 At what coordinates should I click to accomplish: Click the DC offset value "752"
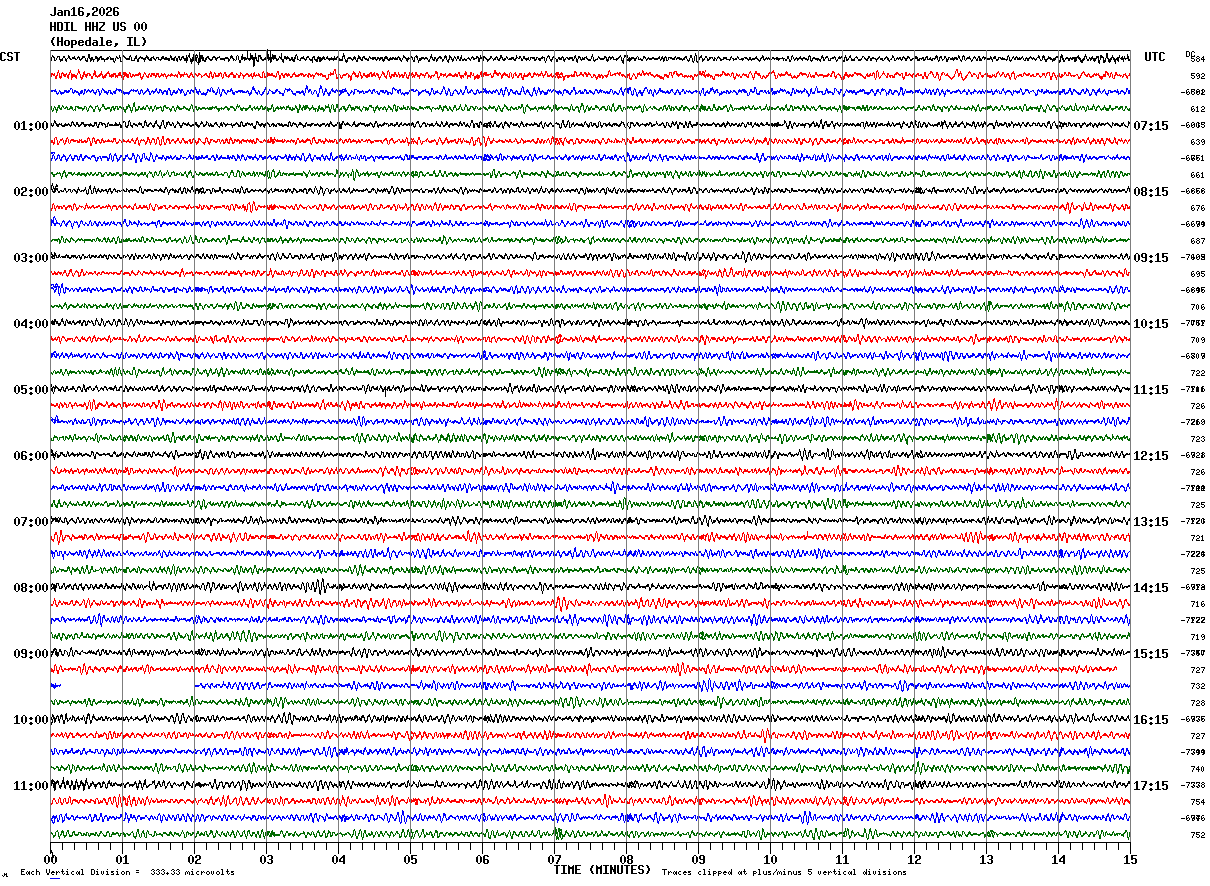pyautogui.click(x=1197, y=835)
